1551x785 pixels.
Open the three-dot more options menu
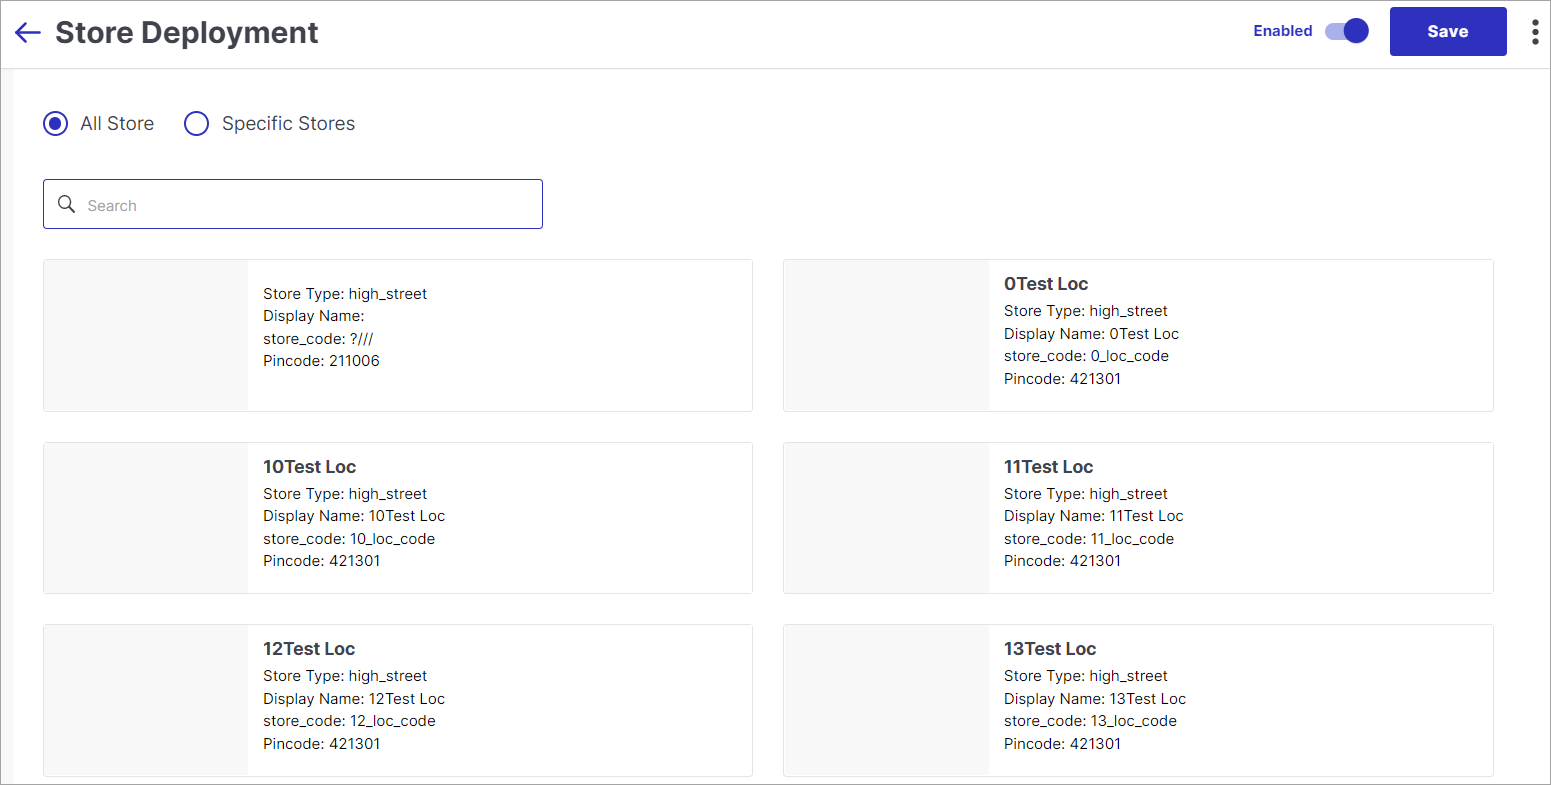point(1535,32)
